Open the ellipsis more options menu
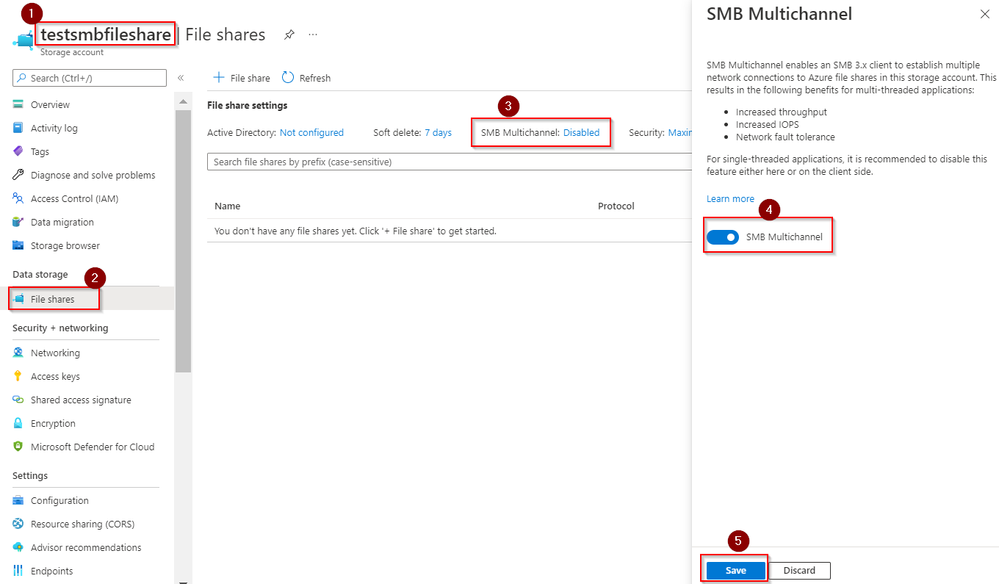999x584 pixels. (x=313, y=34)
